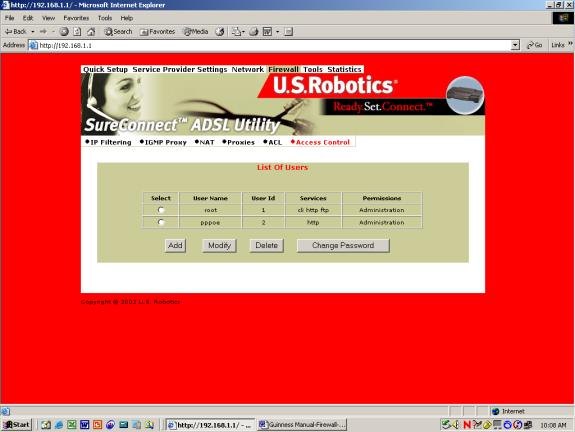
Task: Go to the ACL submenu
Action: tap(273, 142)
